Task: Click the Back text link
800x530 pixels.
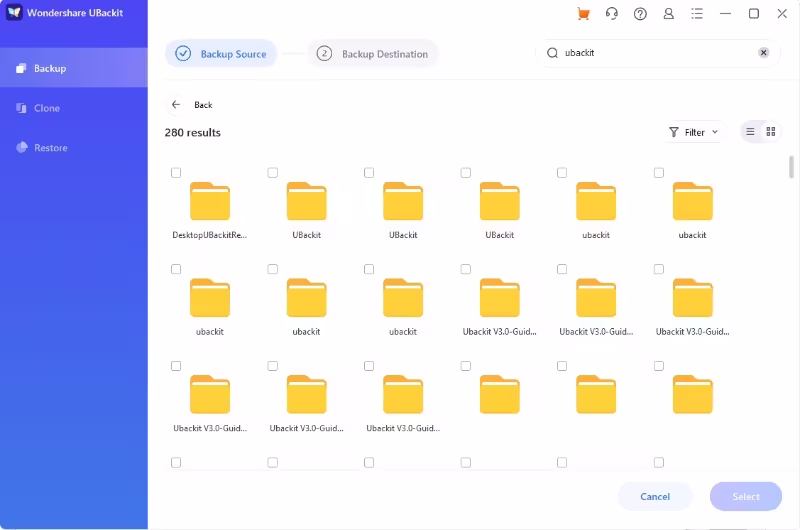Action: [x=203, y=105]
